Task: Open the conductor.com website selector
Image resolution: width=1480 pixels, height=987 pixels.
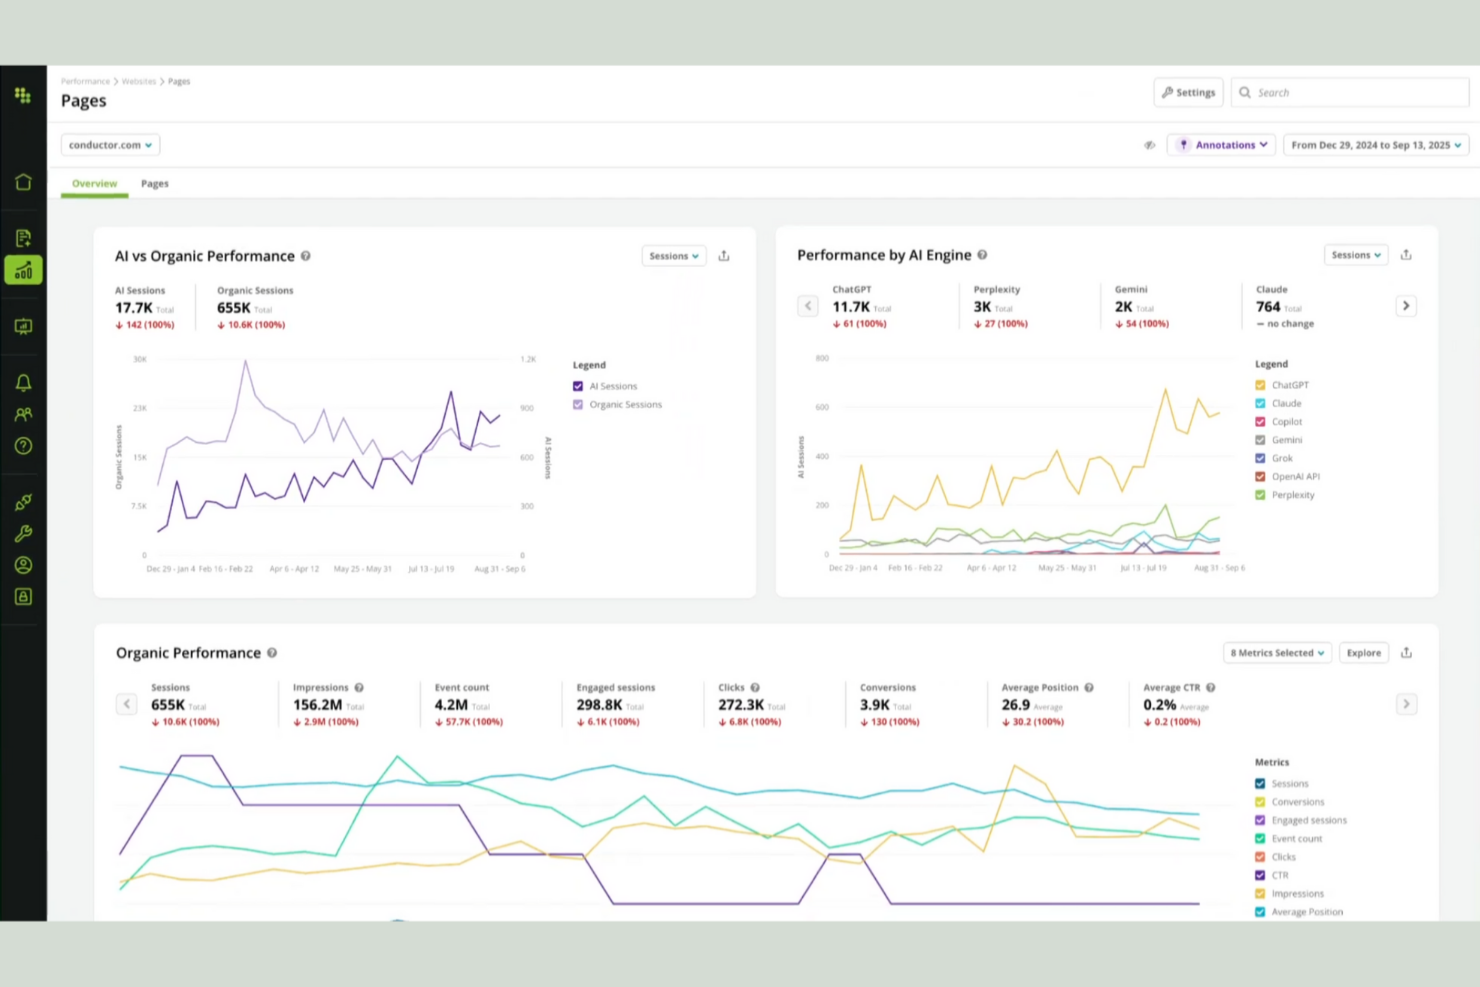Action: click(110, 144)
